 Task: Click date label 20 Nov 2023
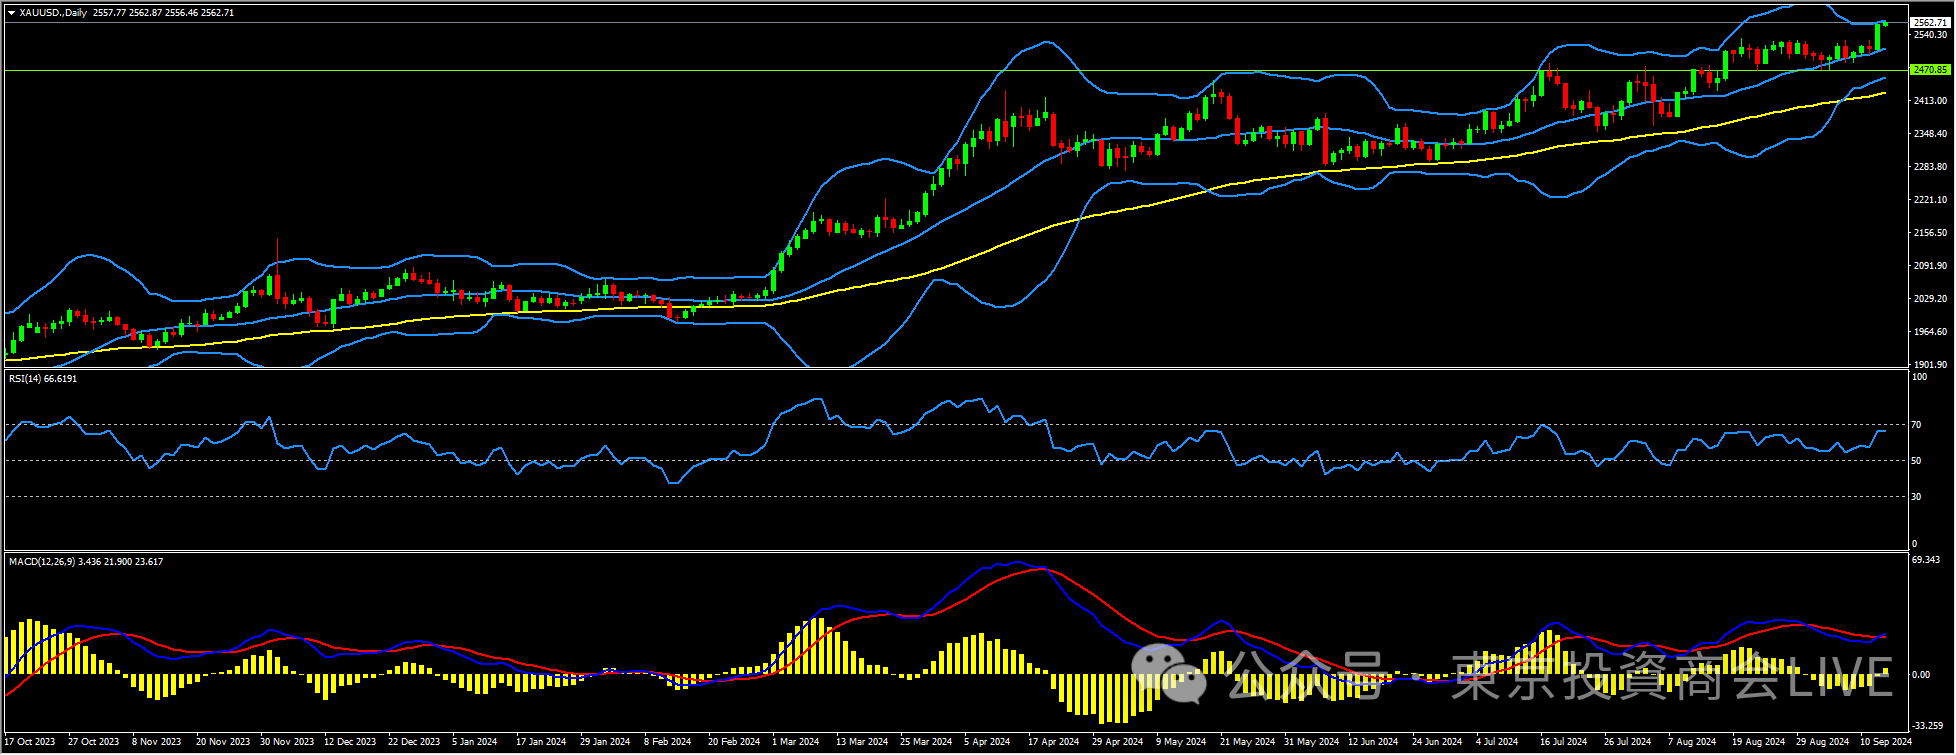[x=223, y=742]
